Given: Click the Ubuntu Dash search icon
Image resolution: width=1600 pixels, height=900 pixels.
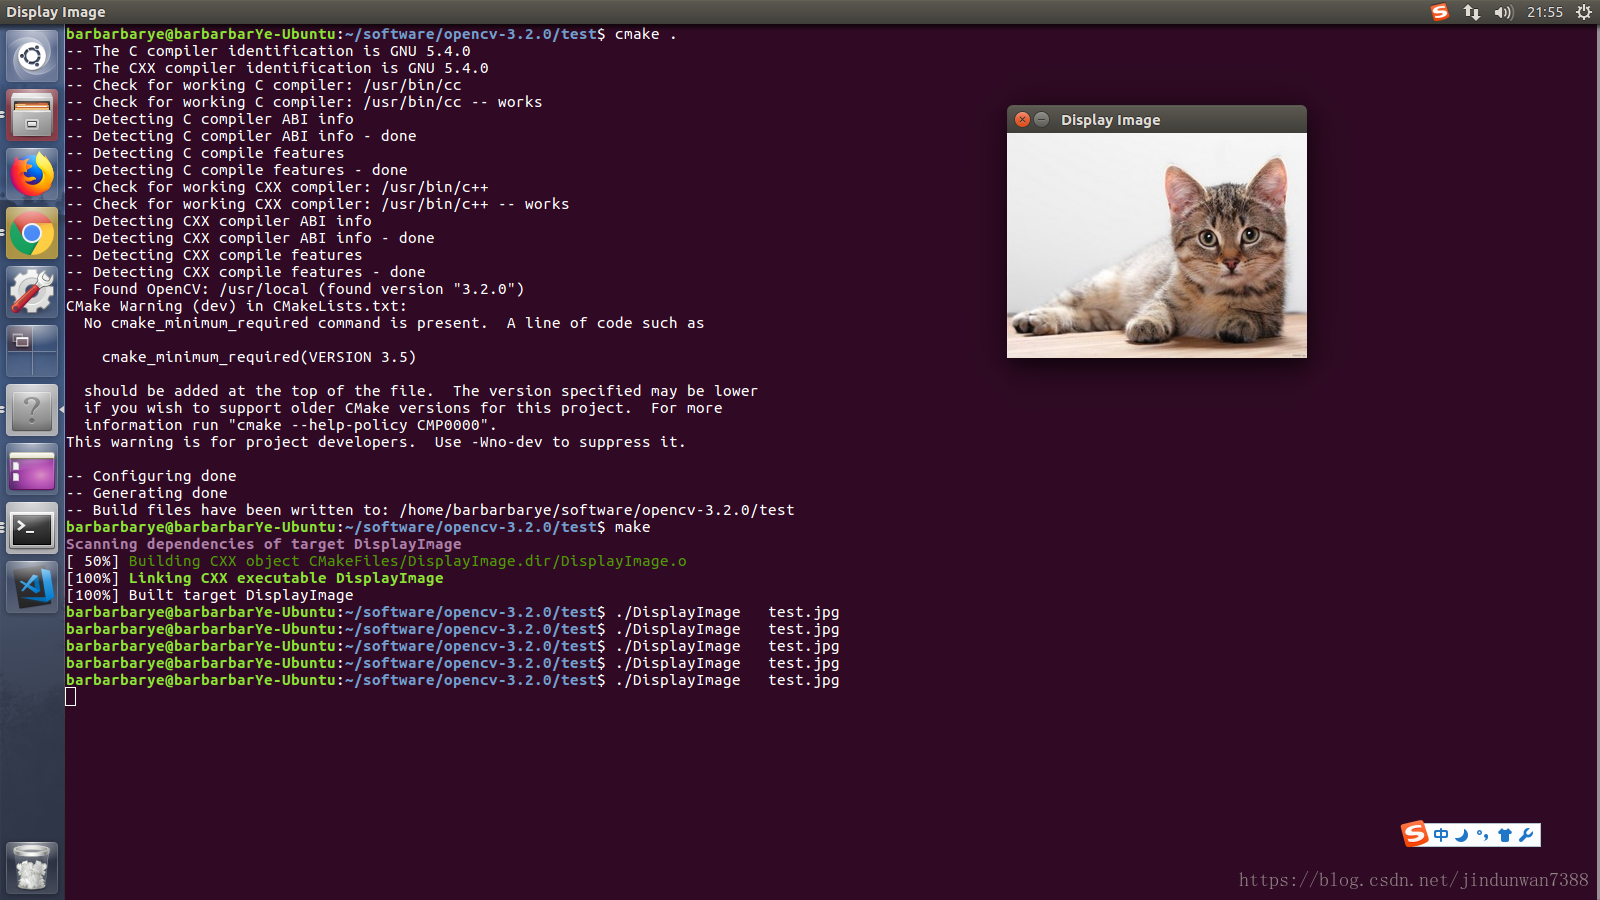Looking at the screenshot, I should (32, 55).
